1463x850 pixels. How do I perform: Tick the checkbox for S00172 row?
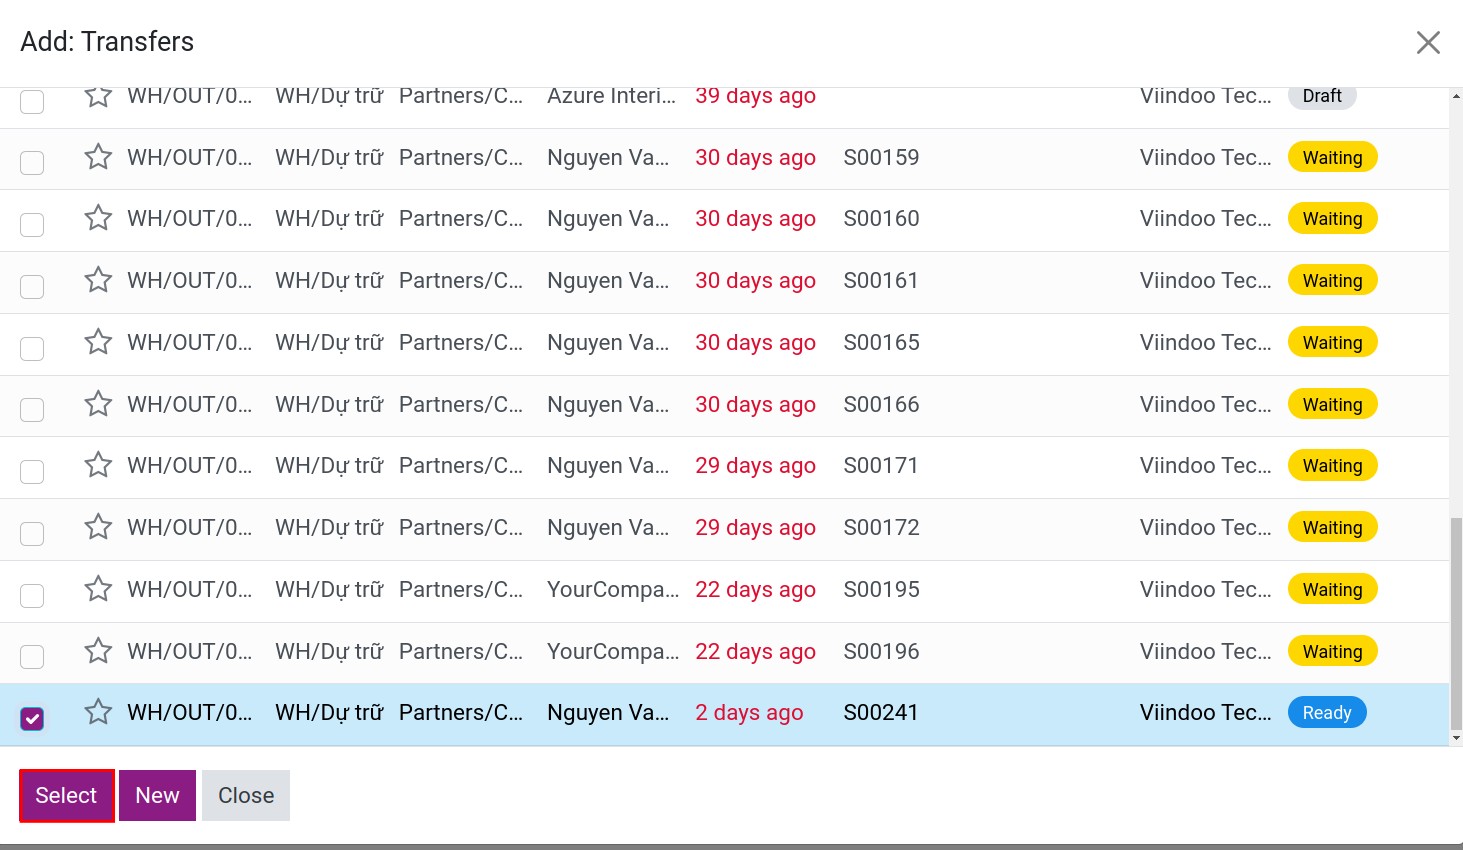[x=32, y=533]
